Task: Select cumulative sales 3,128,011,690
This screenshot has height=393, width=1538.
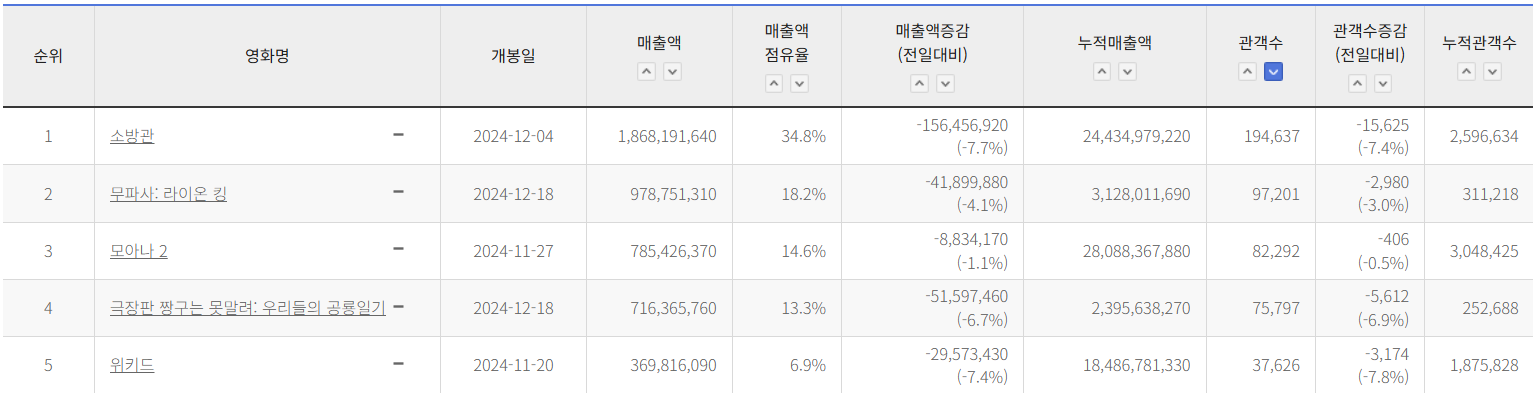Action: (1141, 194)
